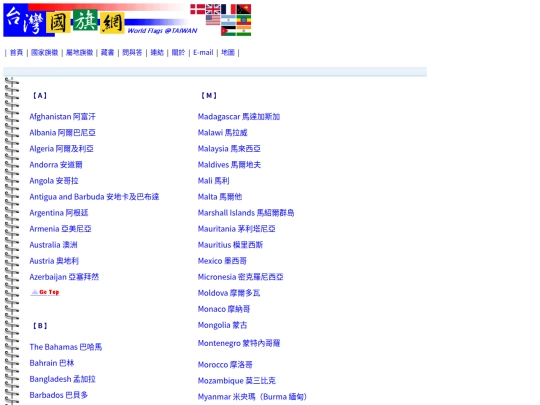Go to Angola 安哥拉 page
Viewport: 540px width, 405px height.
(54, 181)
